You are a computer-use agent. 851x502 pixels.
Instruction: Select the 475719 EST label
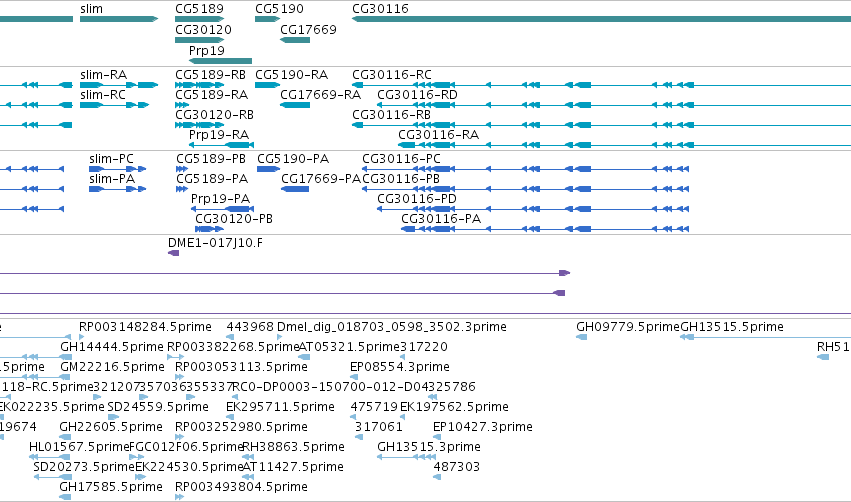[x=374, y=406]
